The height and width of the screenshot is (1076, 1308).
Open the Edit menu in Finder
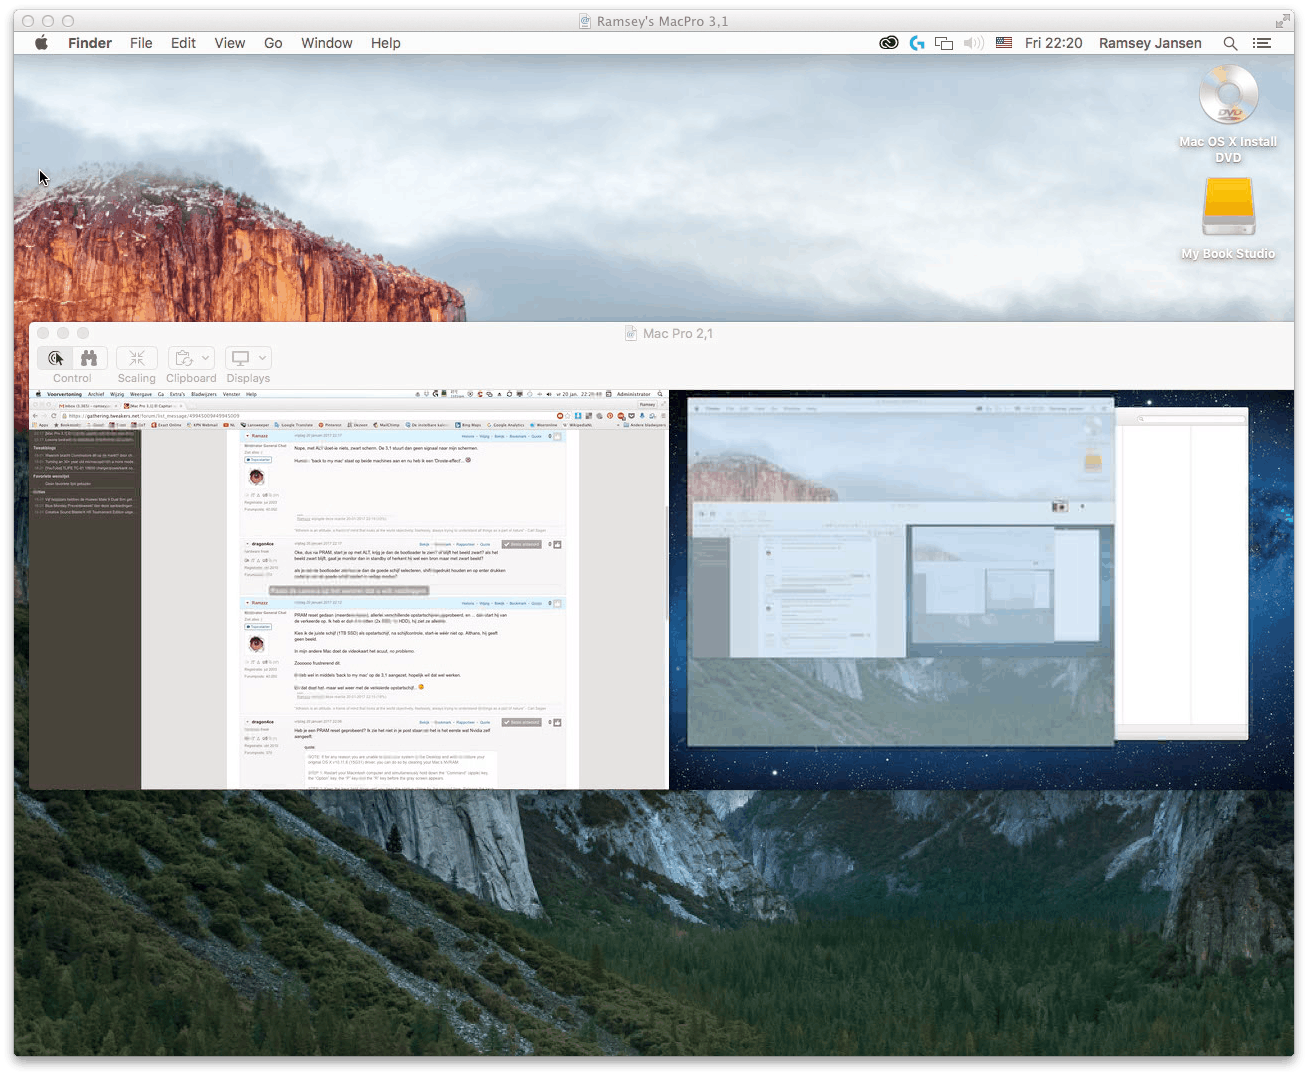183,43
